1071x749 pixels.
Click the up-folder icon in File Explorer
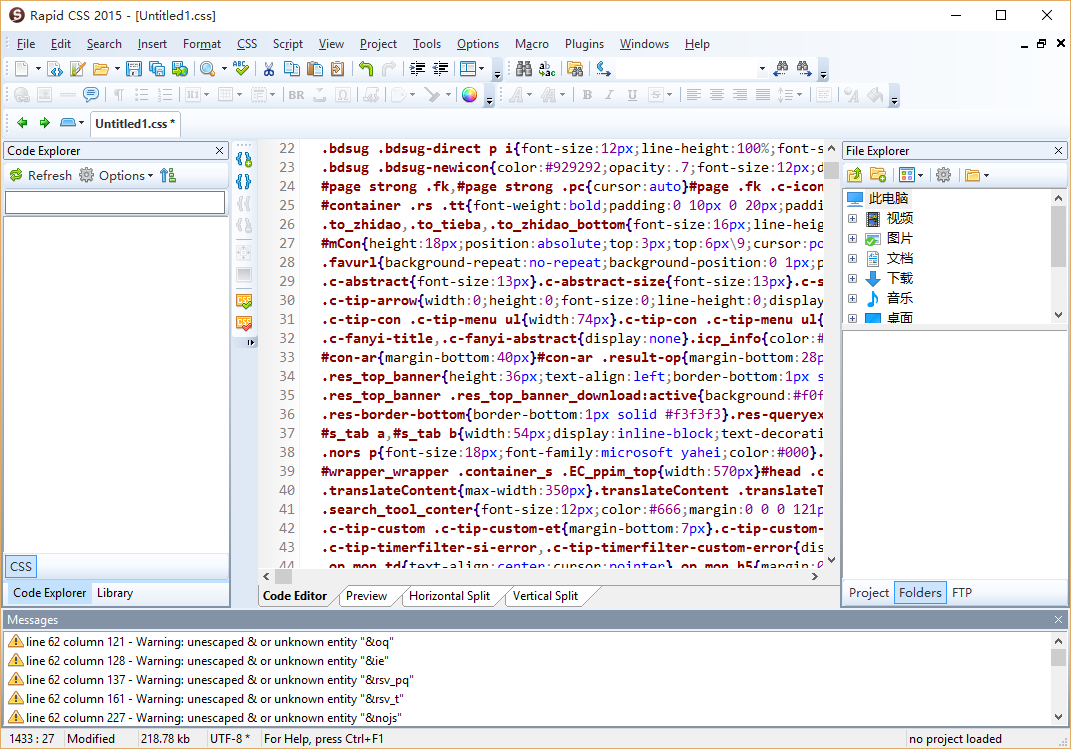pyautogui.click(x=854, y=175)
